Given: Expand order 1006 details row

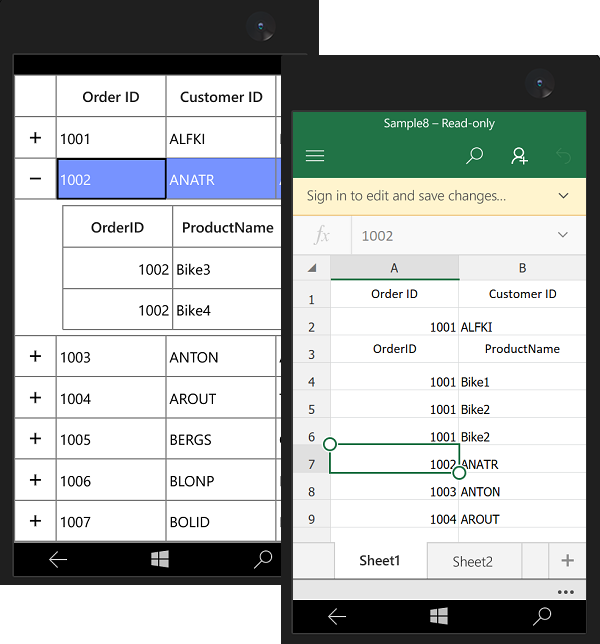Looking at the screenshot, I should (35, 480).
